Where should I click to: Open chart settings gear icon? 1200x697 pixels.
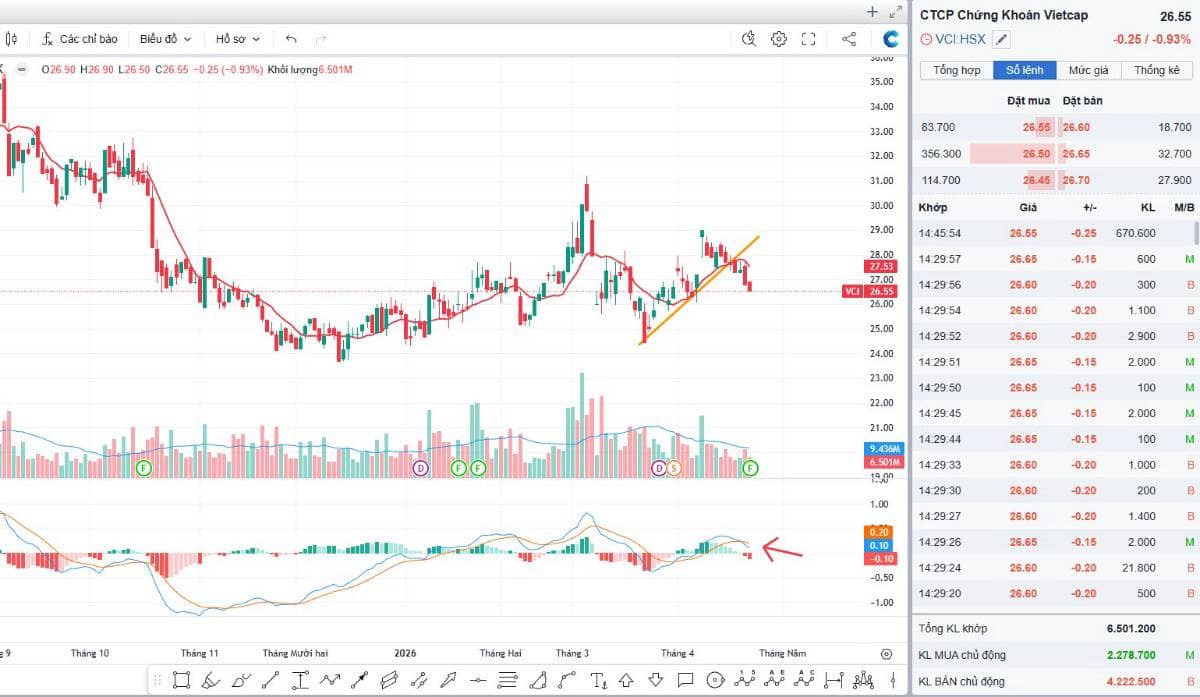[779, 39]
